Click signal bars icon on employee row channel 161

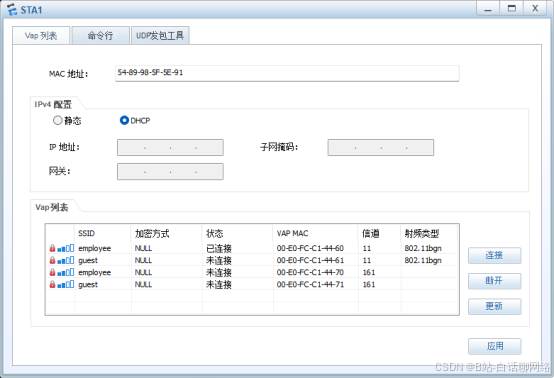click(65, 272)
